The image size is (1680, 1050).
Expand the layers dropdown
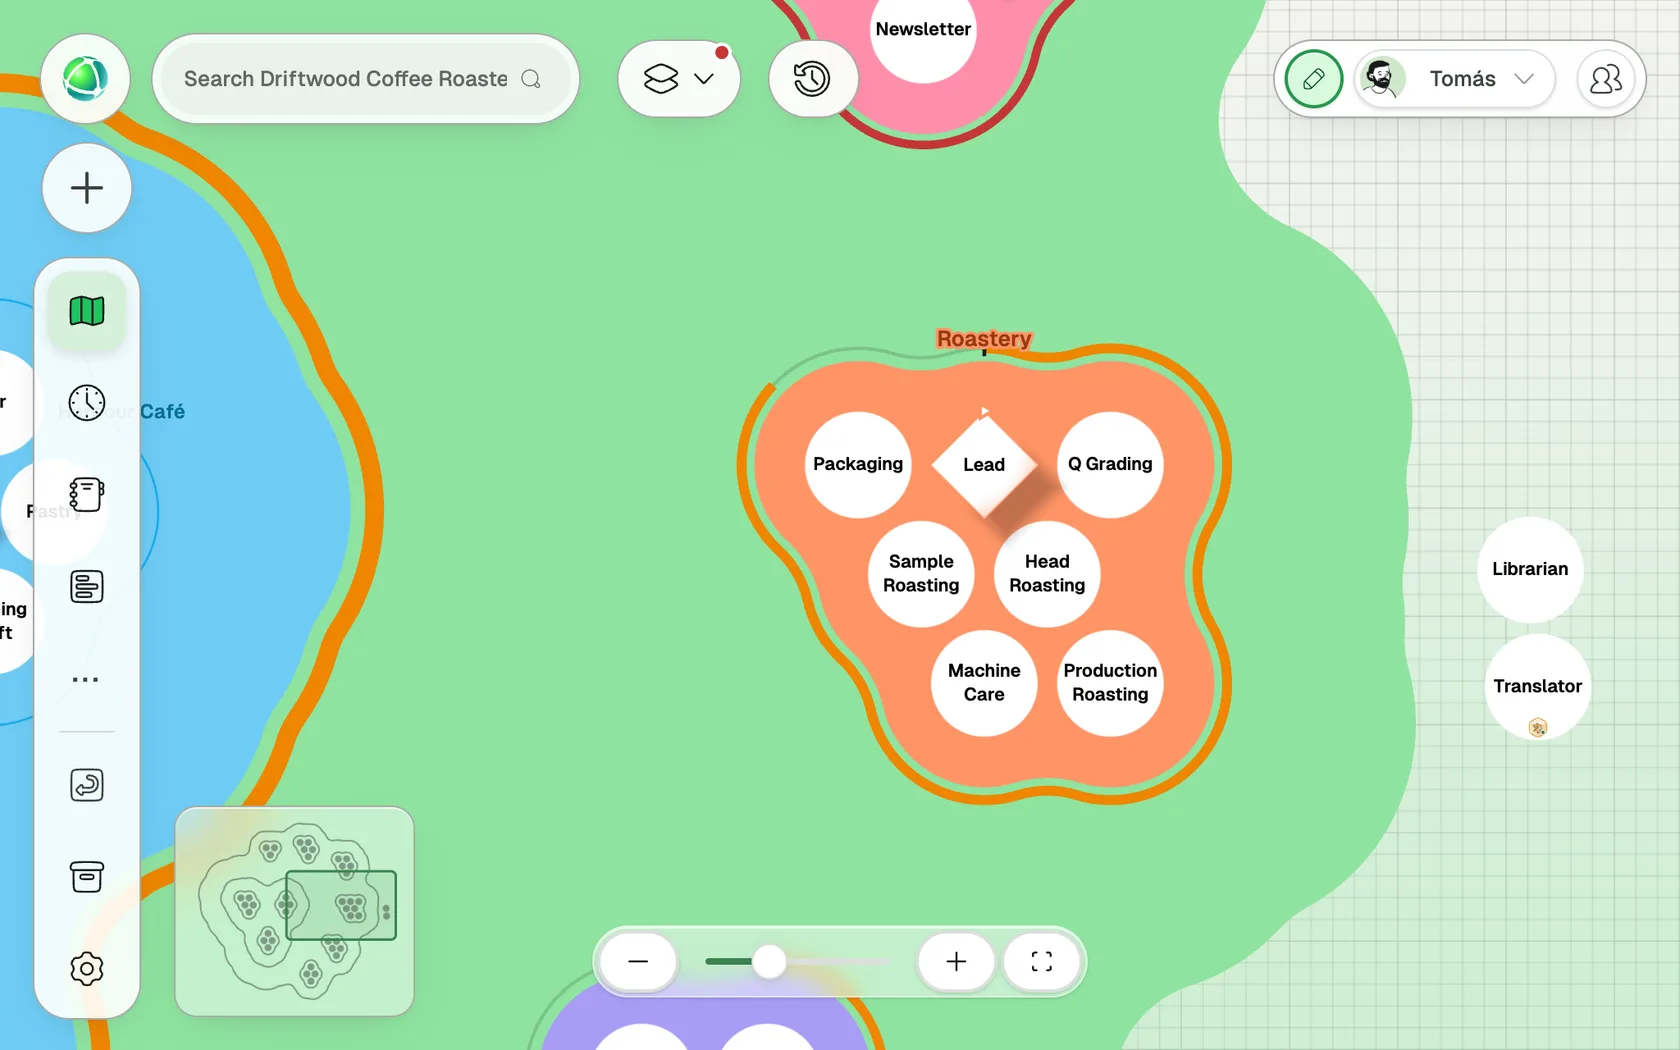[679, 79]
